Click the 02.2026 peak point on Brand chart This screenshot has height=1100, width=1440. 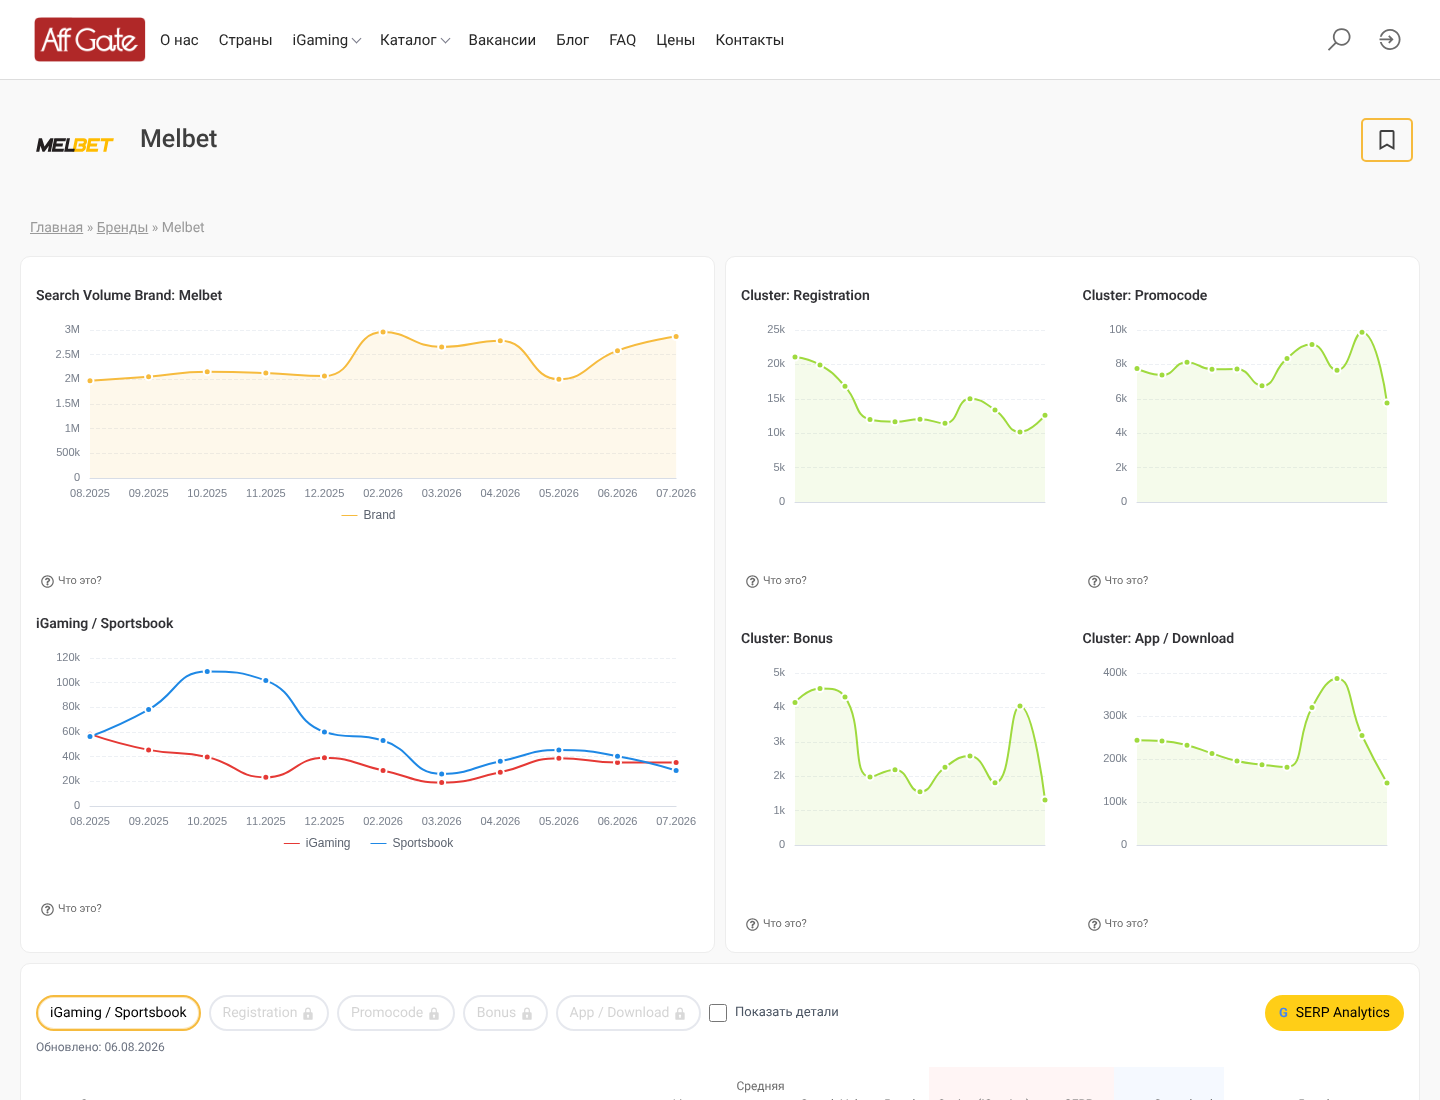pyautogui.click(x=383, y=332)
